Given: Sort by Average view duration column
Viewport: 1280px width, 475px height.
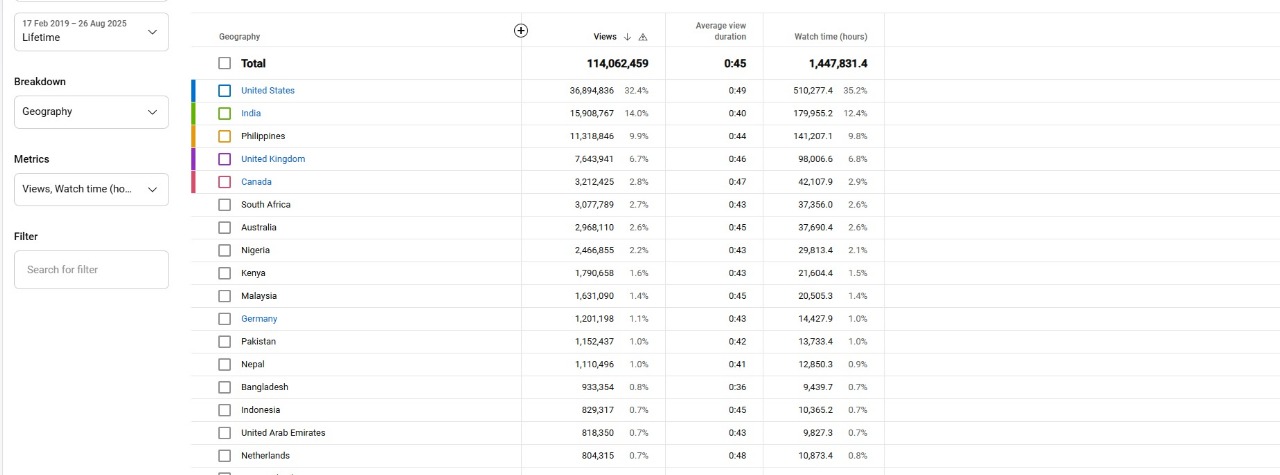Looking at the screenshot, I should tap(721, 31).
